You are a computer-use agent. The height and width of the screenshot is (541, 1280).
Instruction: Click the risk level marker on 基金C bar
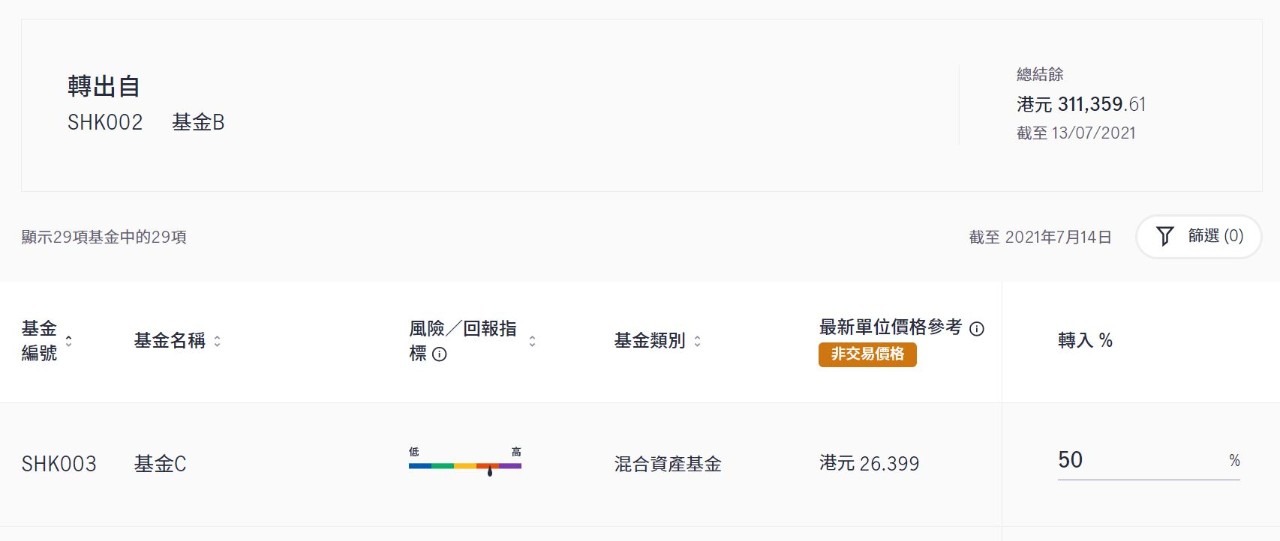click(490, 470)
